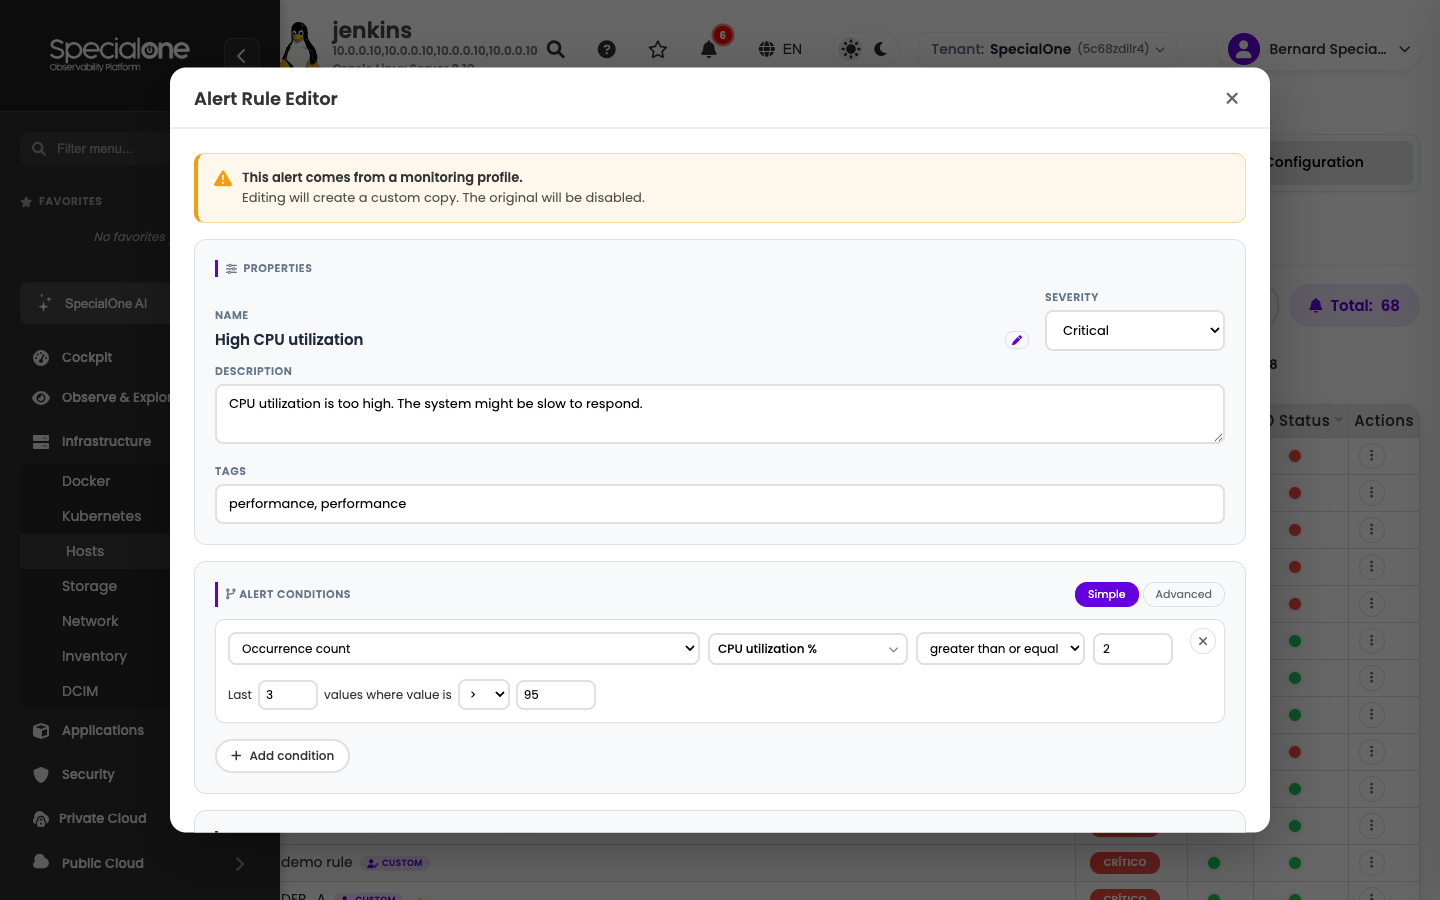Click the Observe & Explore eye icon
Viewport: 1440px width, 900px height.
[x=41, y=397]
